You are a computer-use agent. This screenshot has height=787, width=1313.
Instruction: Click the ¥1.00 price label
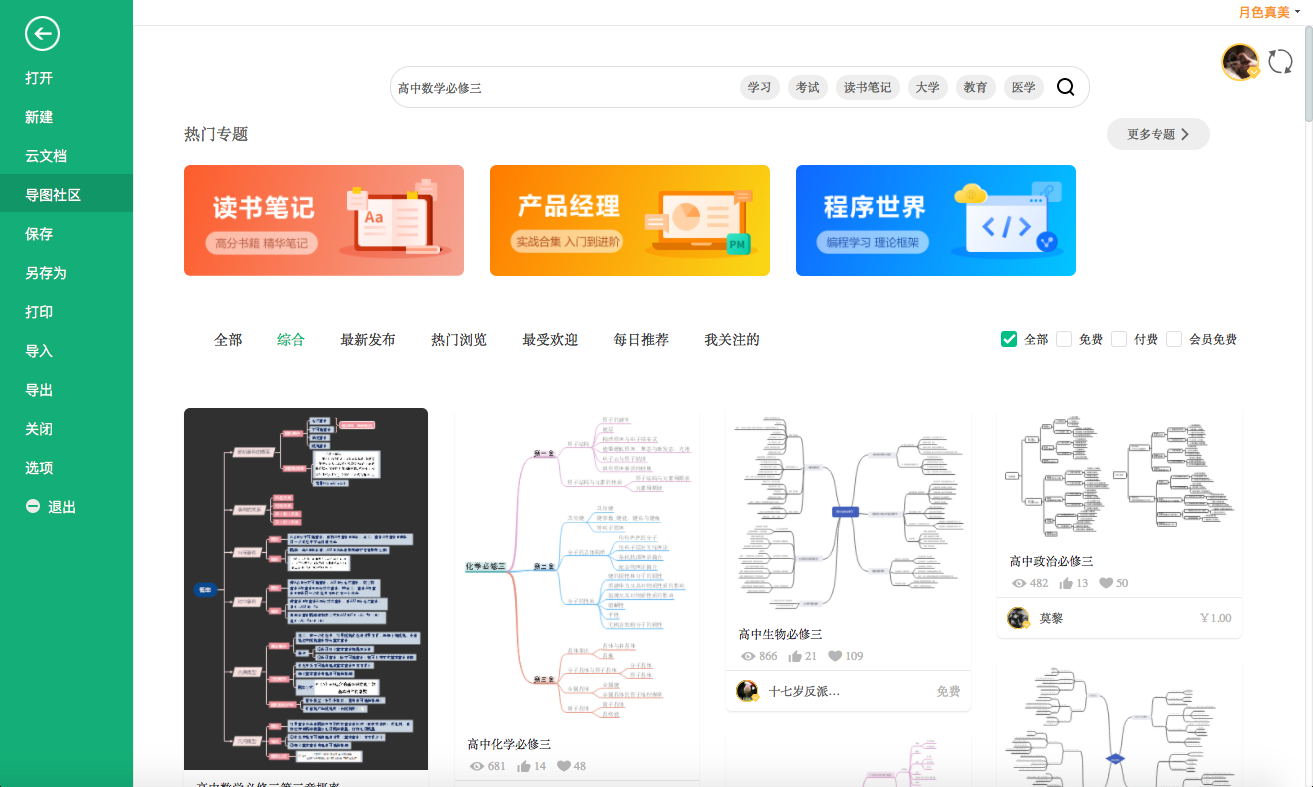click(1215, 618)
